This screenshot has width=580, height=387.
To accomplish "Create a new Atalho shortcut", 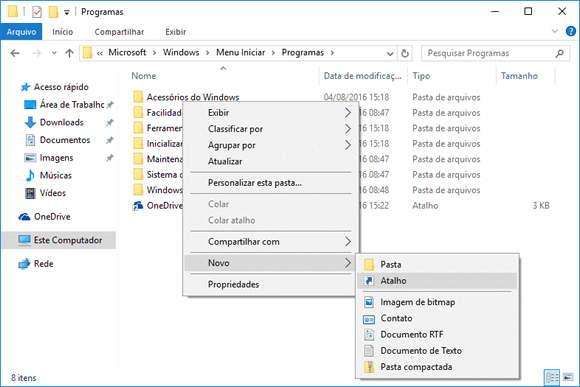I will pos(437,281).
